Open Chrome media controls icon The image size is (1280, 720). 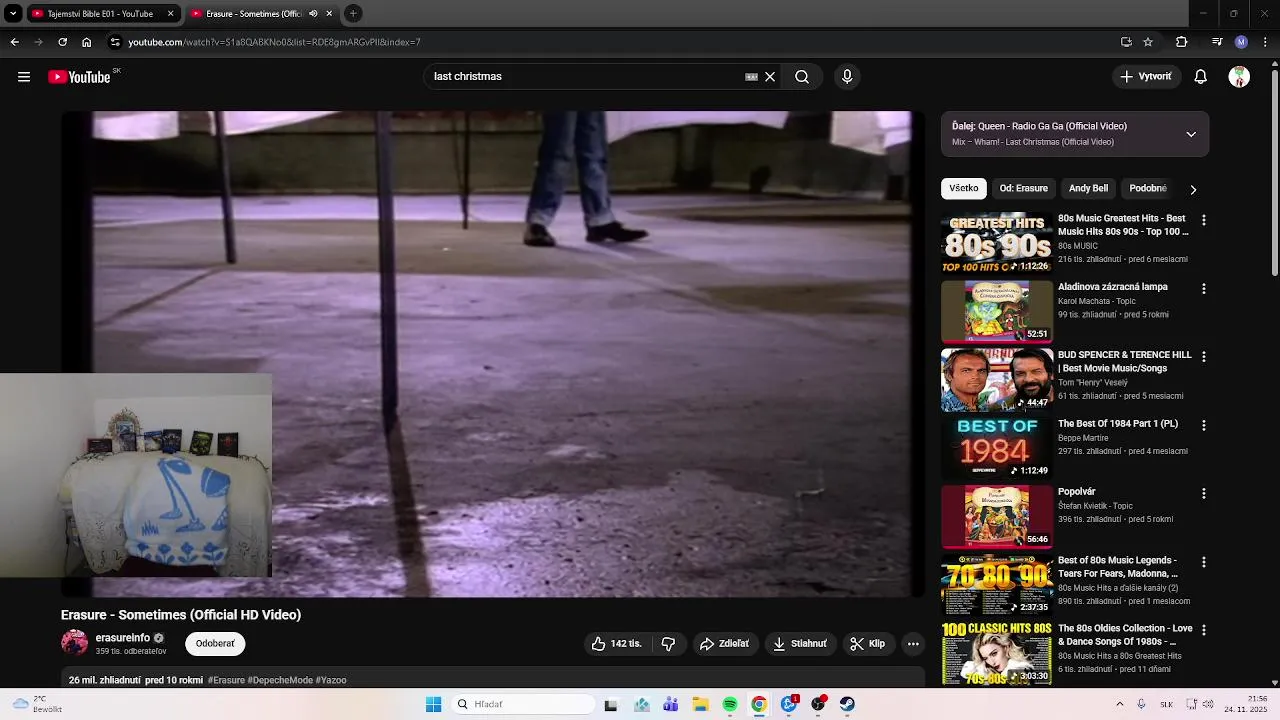[1216, 42]
